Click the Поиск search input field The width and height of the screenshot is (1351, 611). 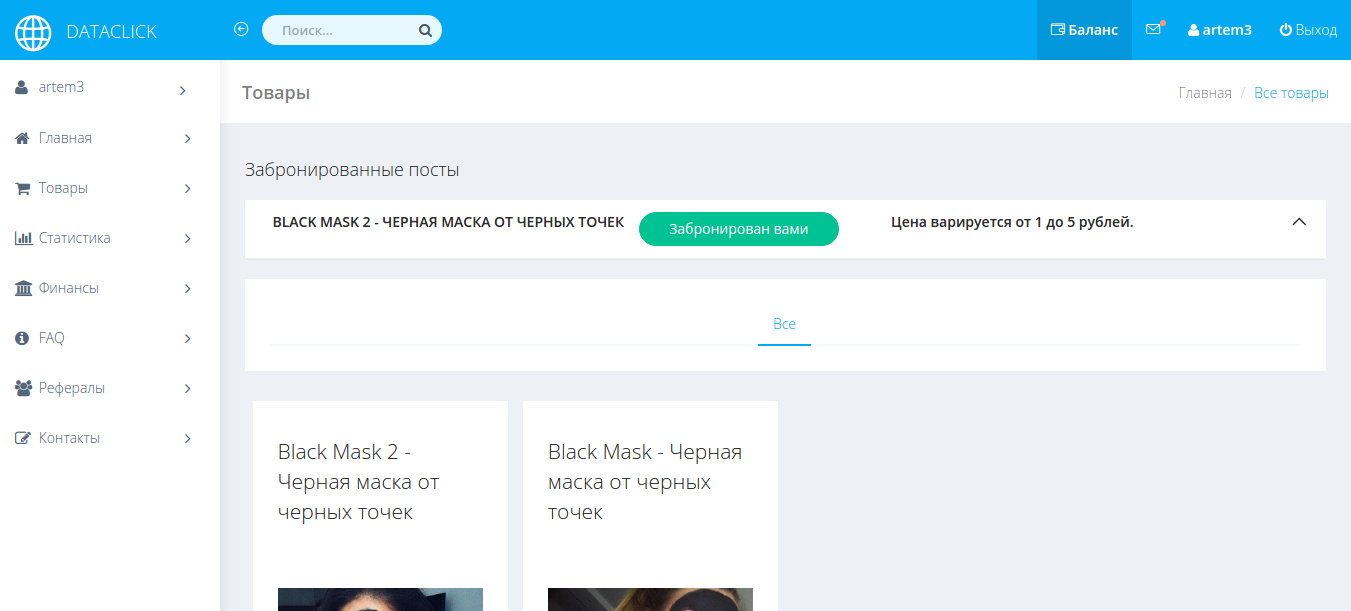pos(352,30)
